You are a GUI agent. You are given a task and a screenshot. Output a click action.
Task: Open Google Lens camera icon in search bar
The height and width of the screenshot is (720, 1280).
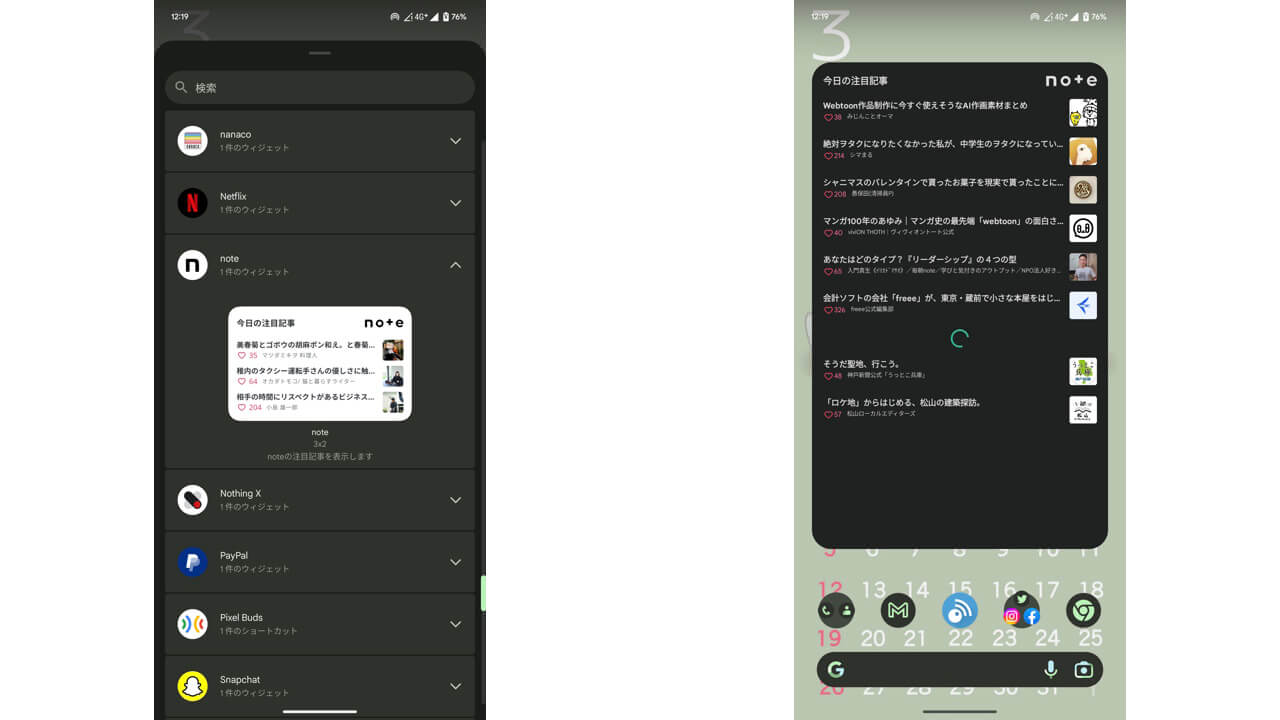pos(1083,669)
